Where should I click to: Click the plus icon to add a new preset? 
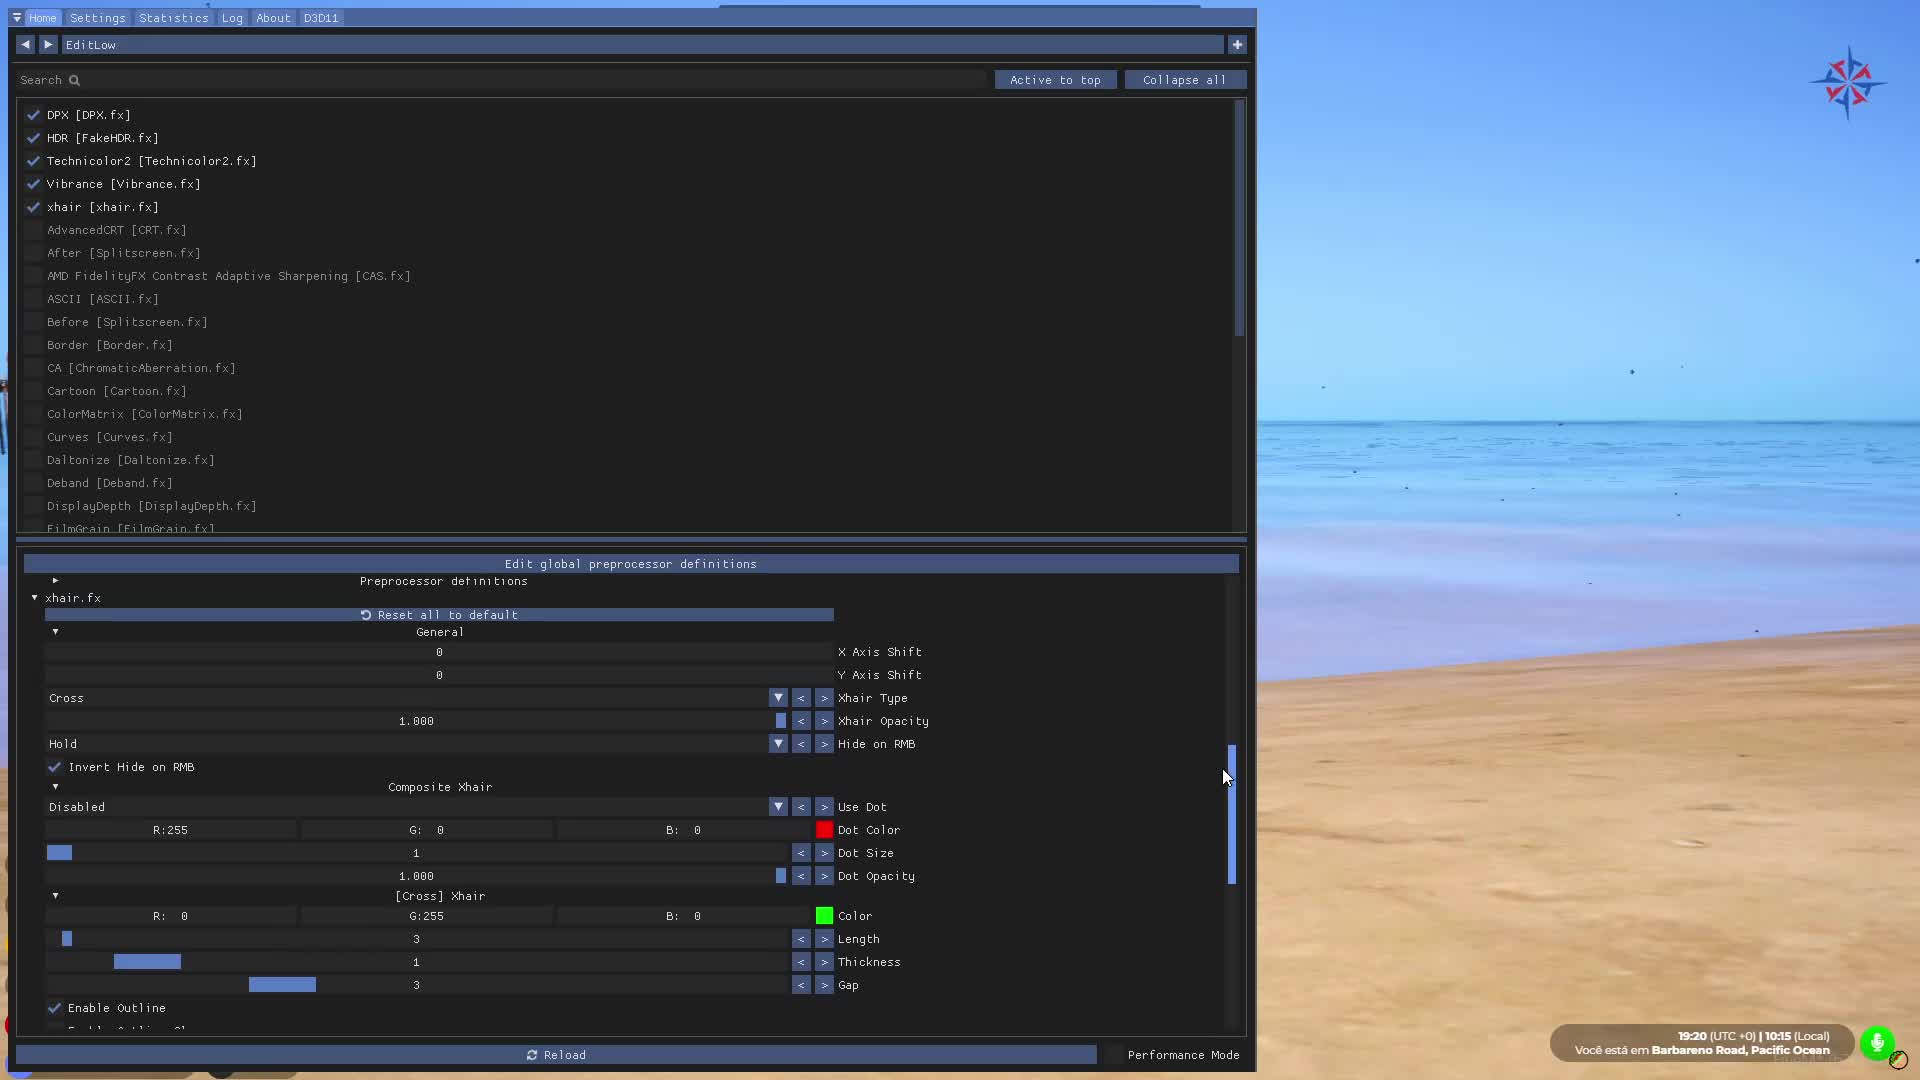(x=1236, y=44)
